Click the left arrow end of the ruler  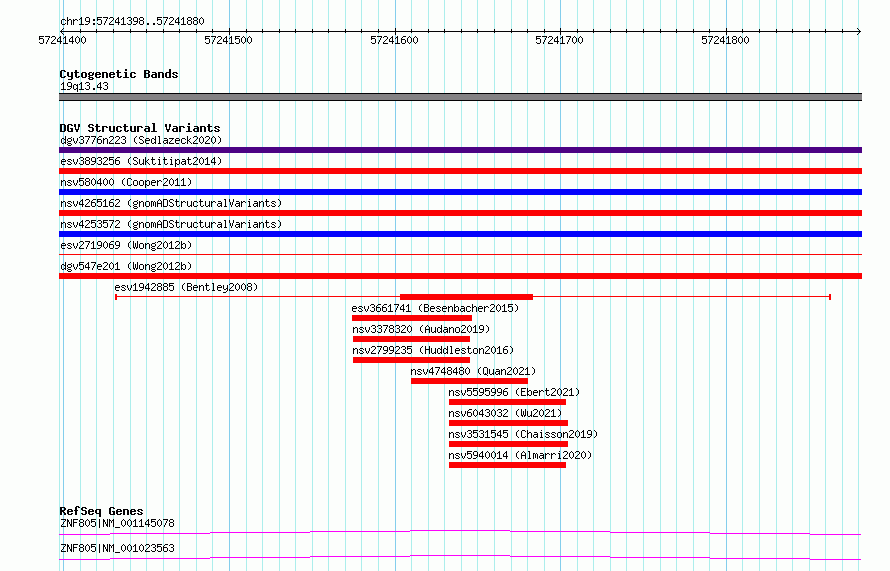tap(62, 31)
